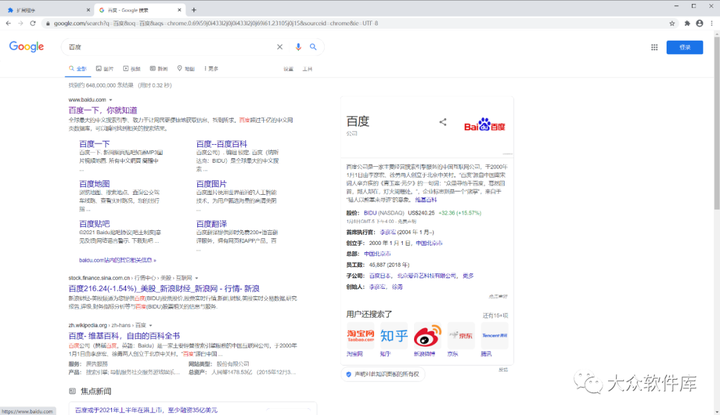Open the 百度--百度百科 sitelink
Image resolution: width=720 pixels, height=415 pixels.
coord(221,144)
